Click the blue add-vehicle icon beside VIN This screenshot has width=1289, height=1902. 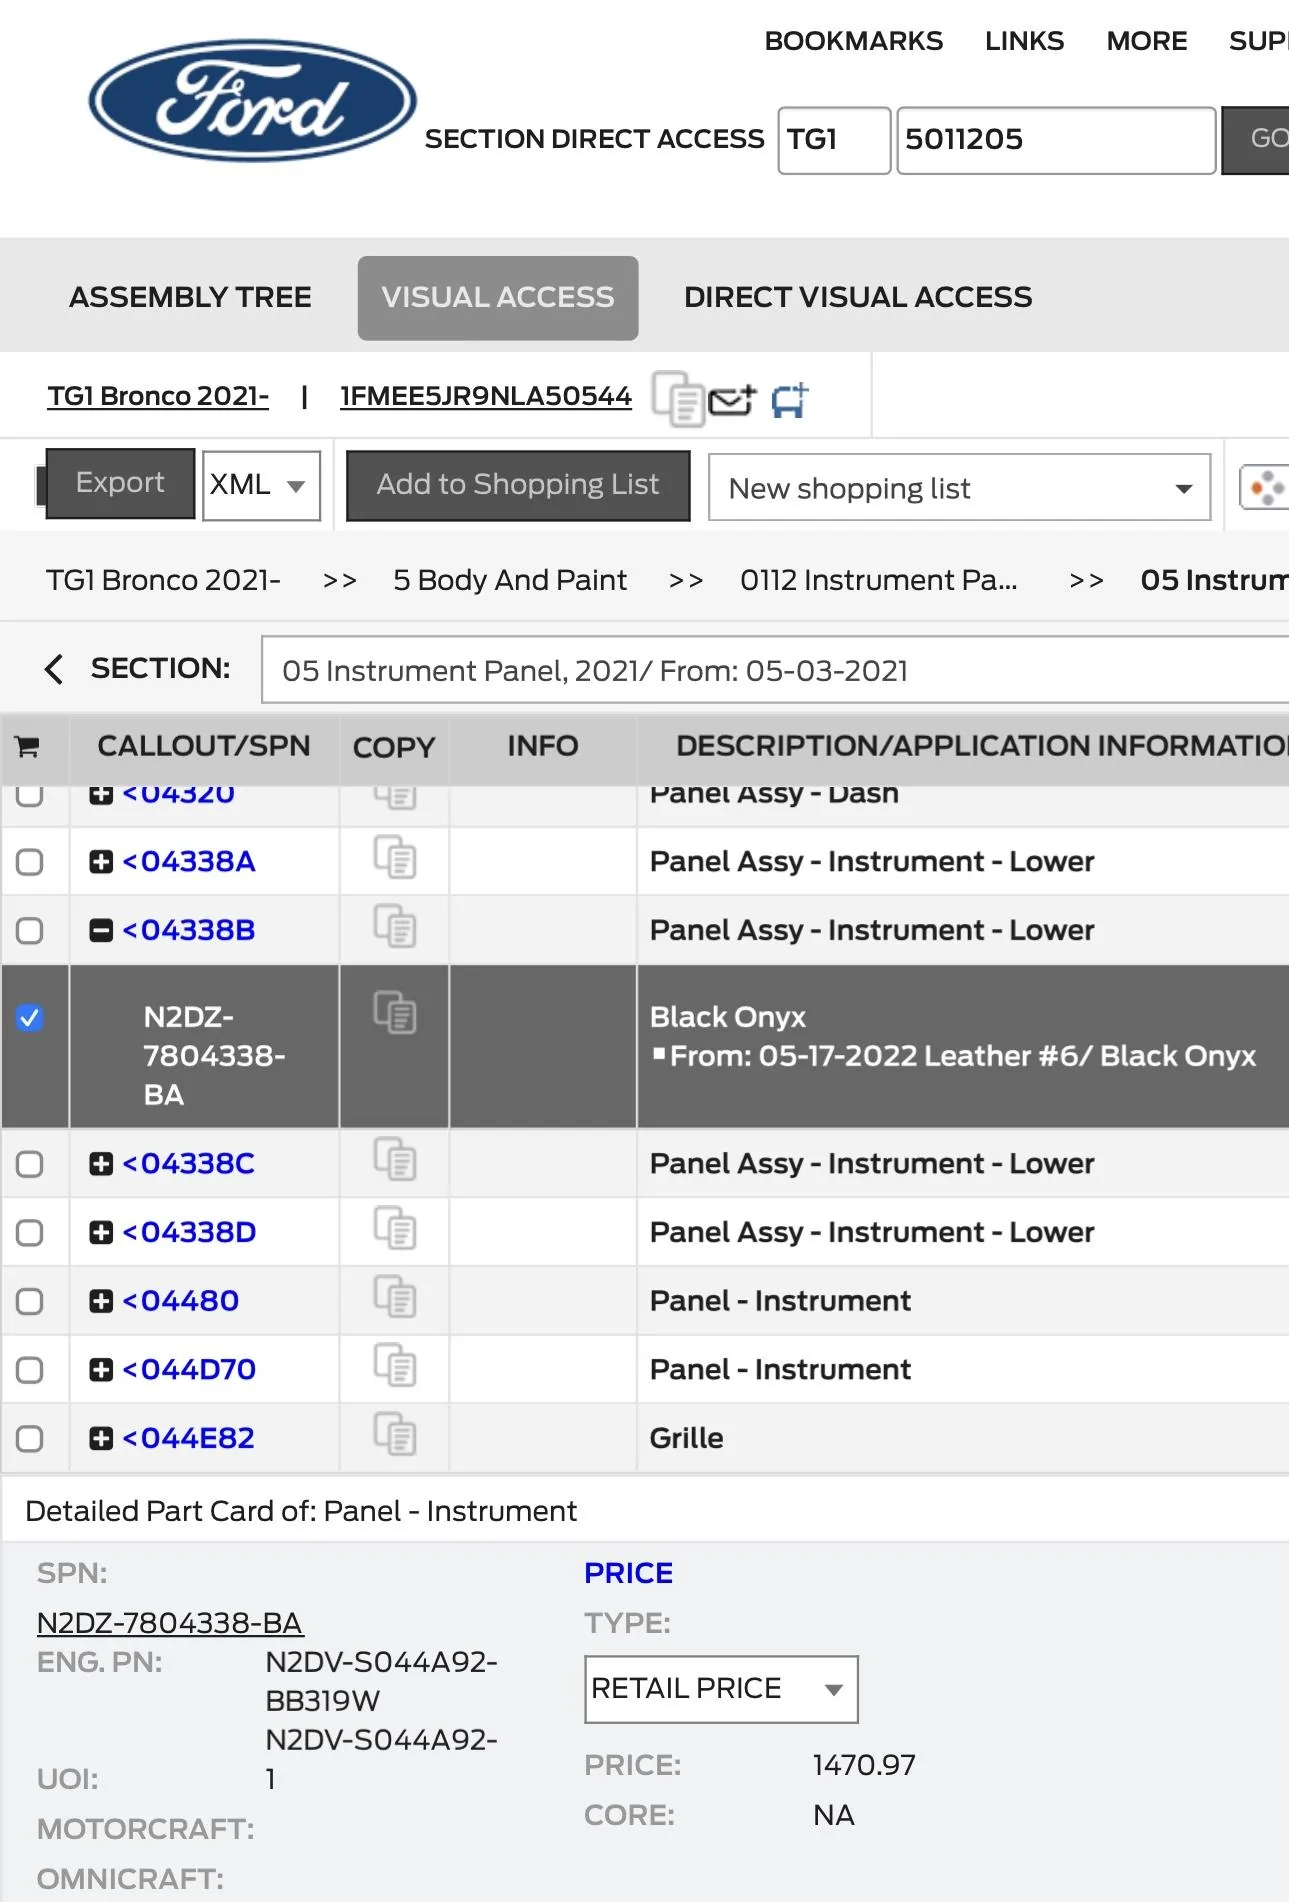click(789, 400)
